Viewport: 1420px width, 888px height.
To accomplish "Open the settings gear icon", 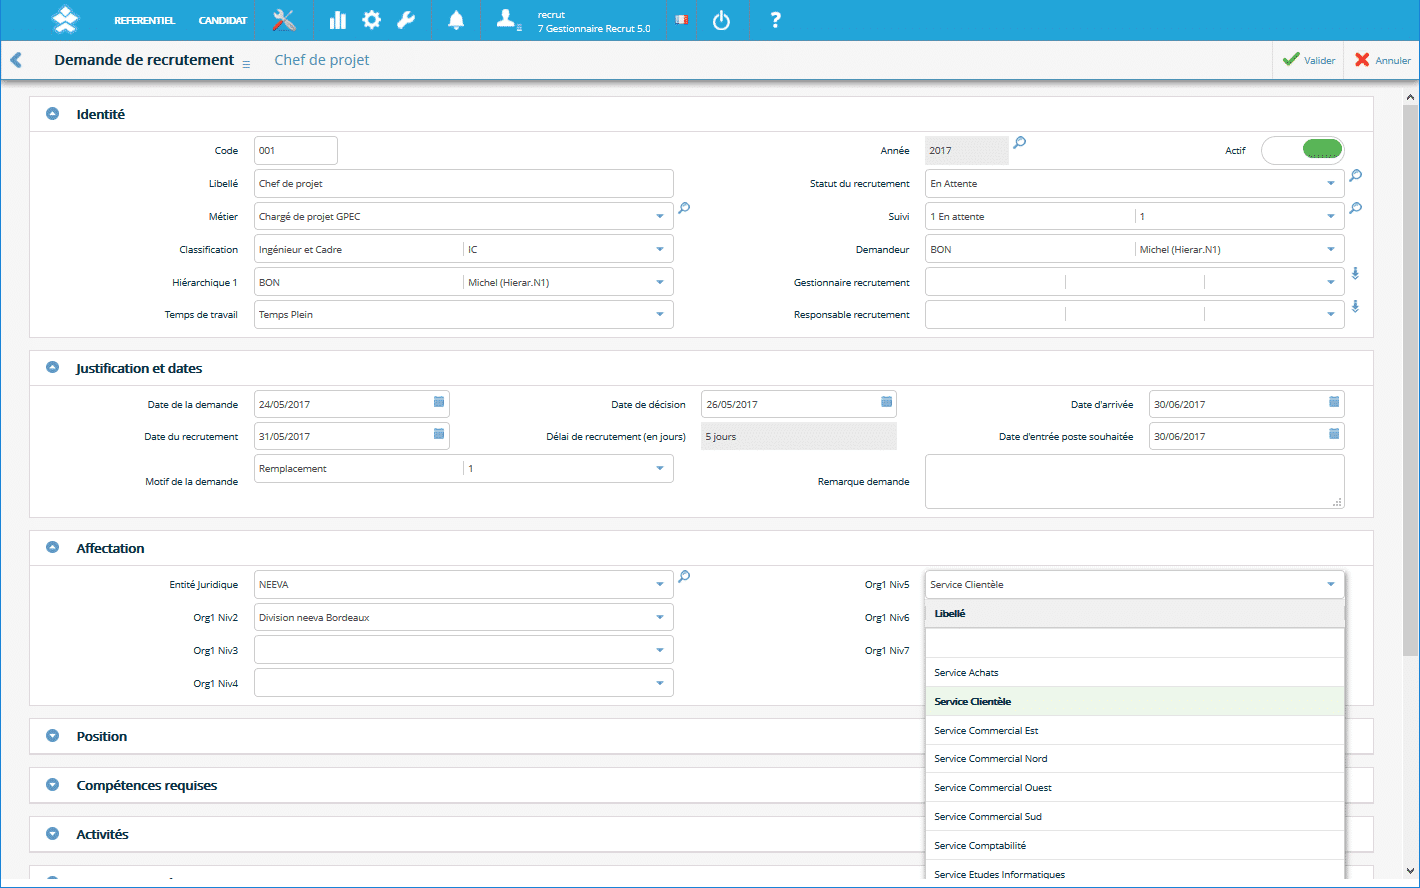I will click(x=371, y=20).
